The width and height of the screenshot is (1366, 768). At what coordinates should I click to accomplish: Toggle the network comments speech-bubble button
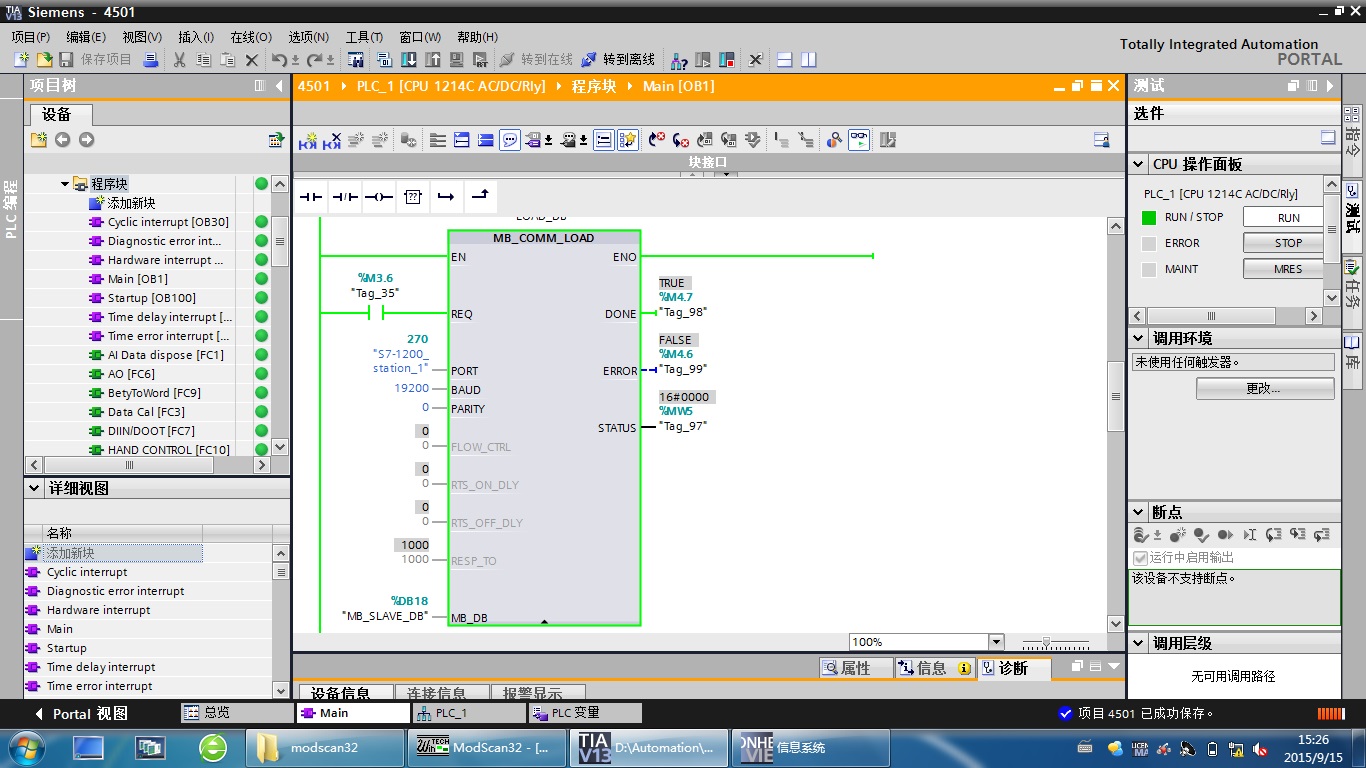pos(510,140)
